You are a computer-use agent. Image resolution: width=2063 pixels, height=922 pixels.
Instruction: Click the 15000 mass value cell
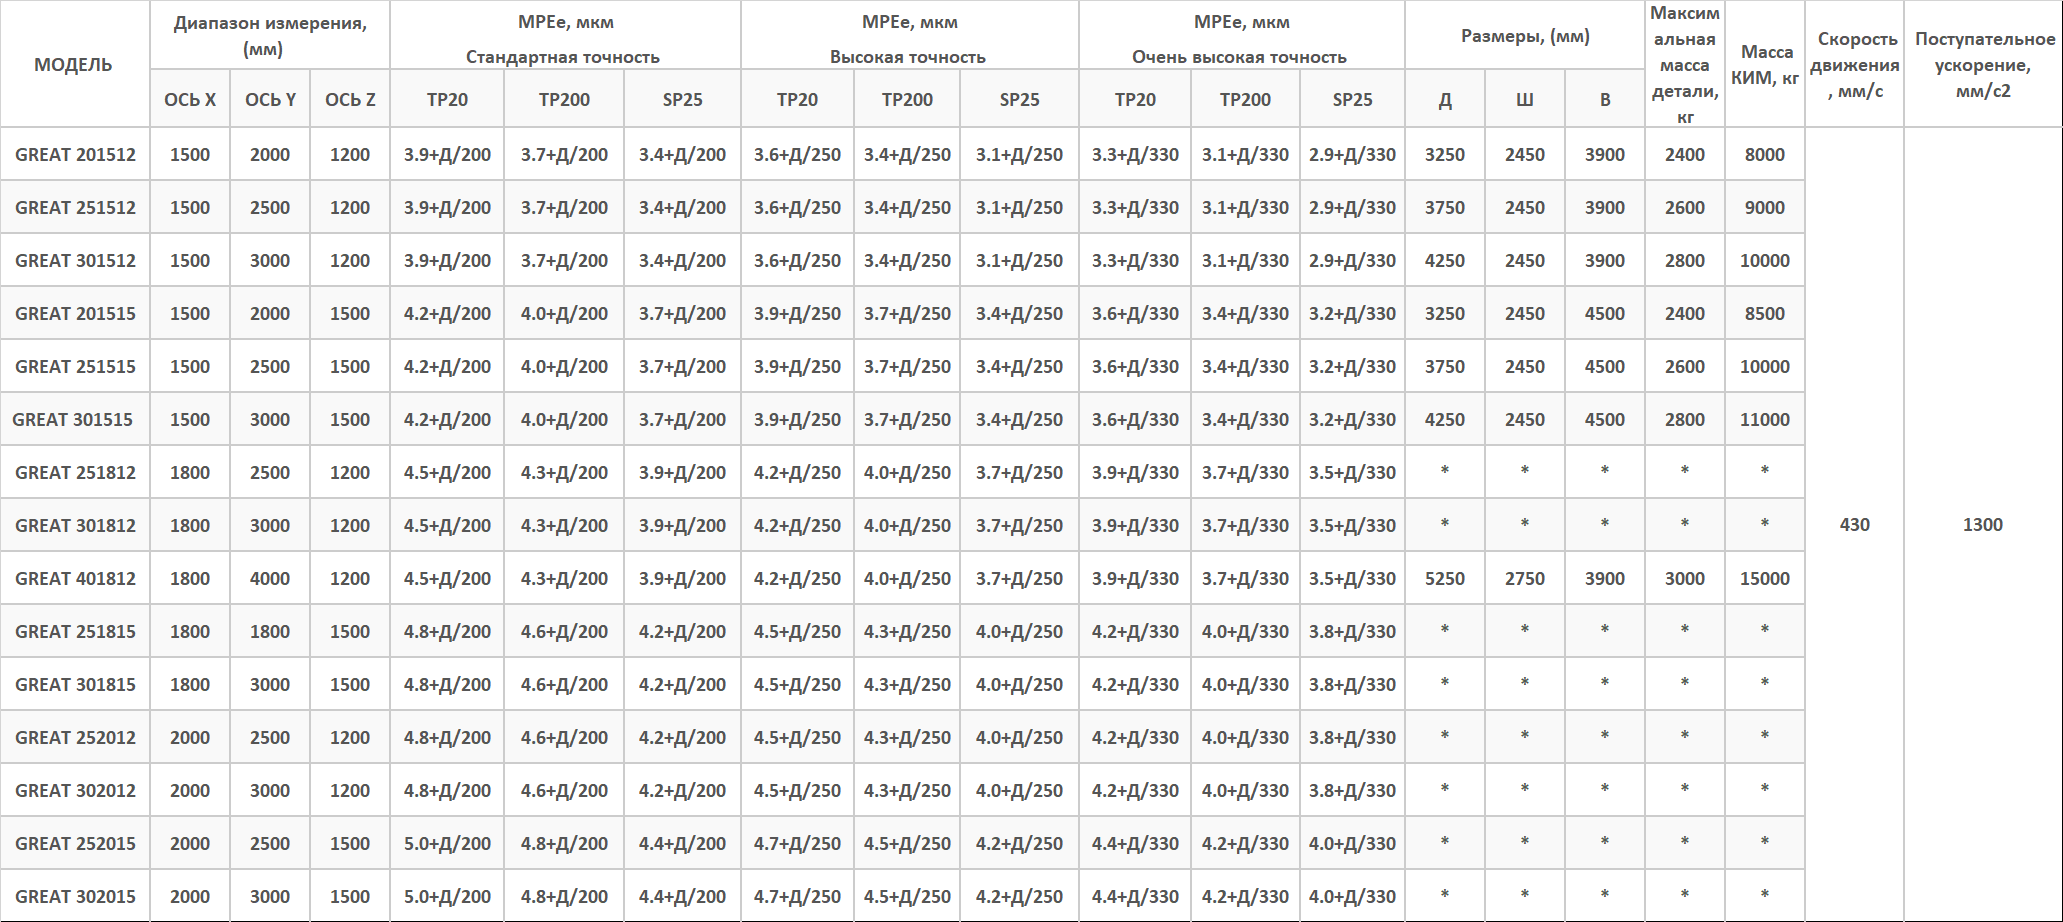[1764, 579]
